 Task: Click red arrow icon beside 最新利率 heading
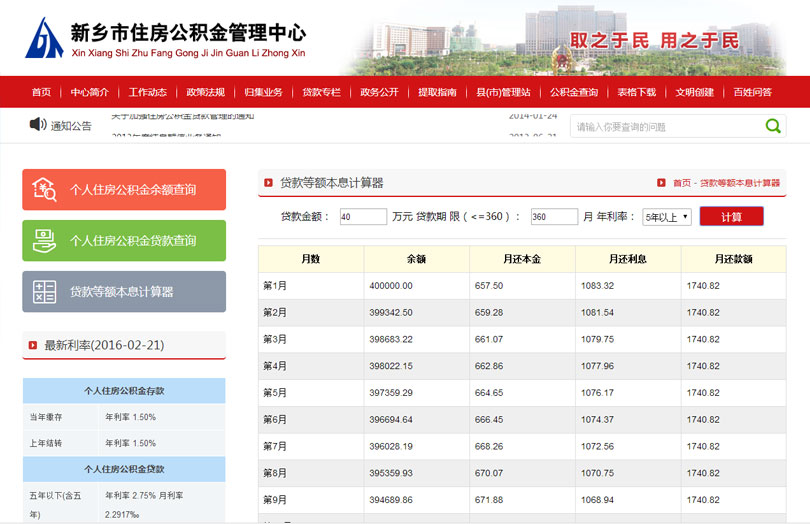[32, 345]
